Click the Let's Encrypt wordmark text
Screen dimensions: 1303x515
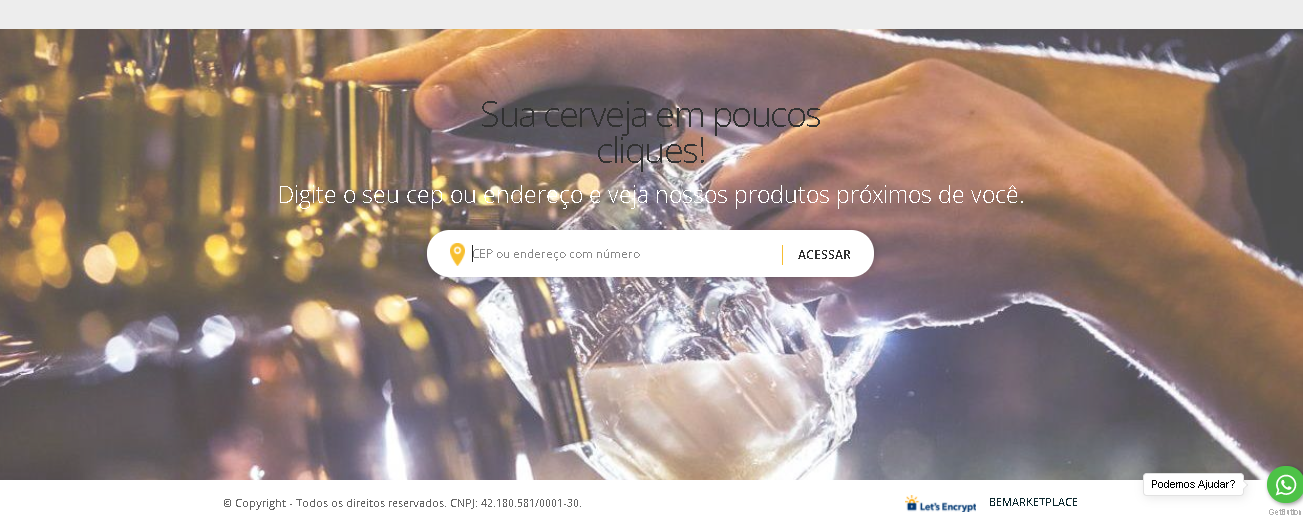pos(949,506)
